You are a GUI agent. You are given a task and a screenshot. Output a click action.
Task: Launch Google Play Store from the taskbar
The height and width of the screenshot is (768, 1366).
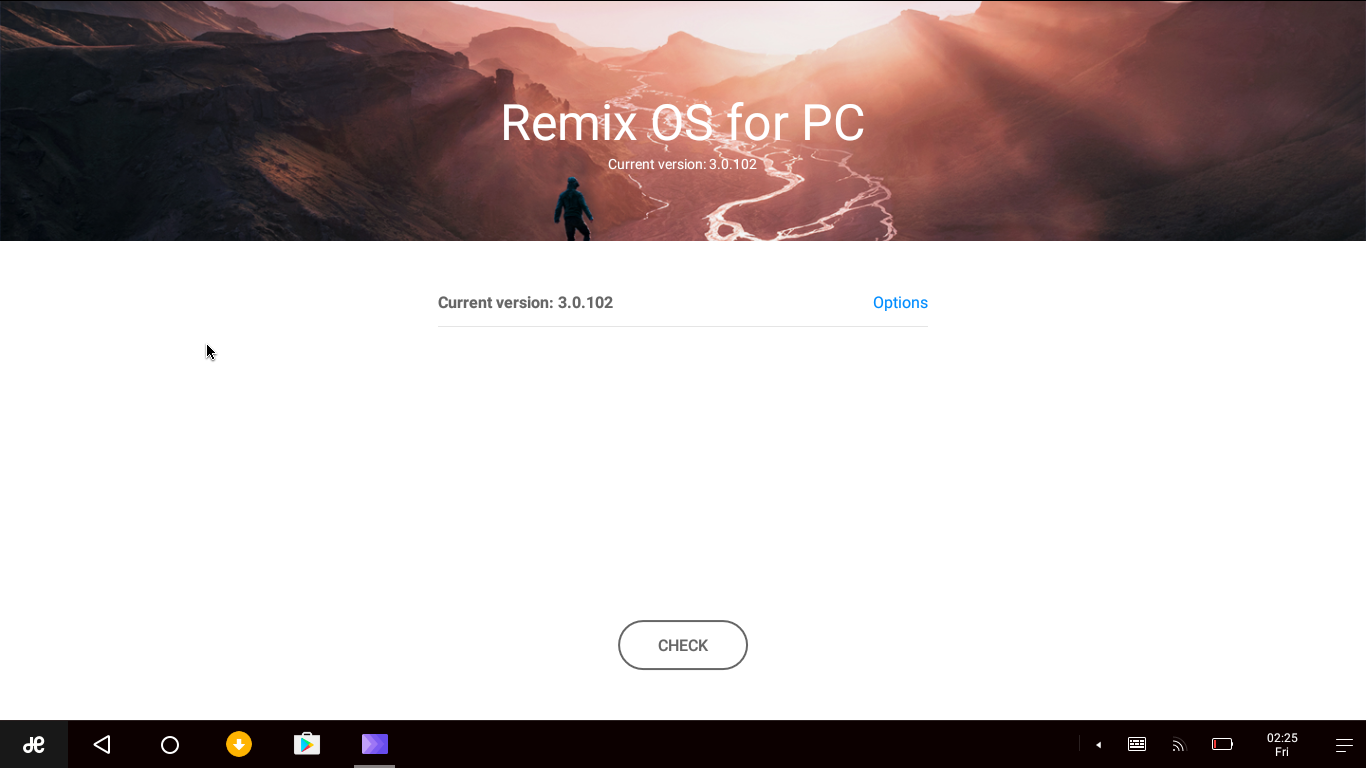click(307, 744)
